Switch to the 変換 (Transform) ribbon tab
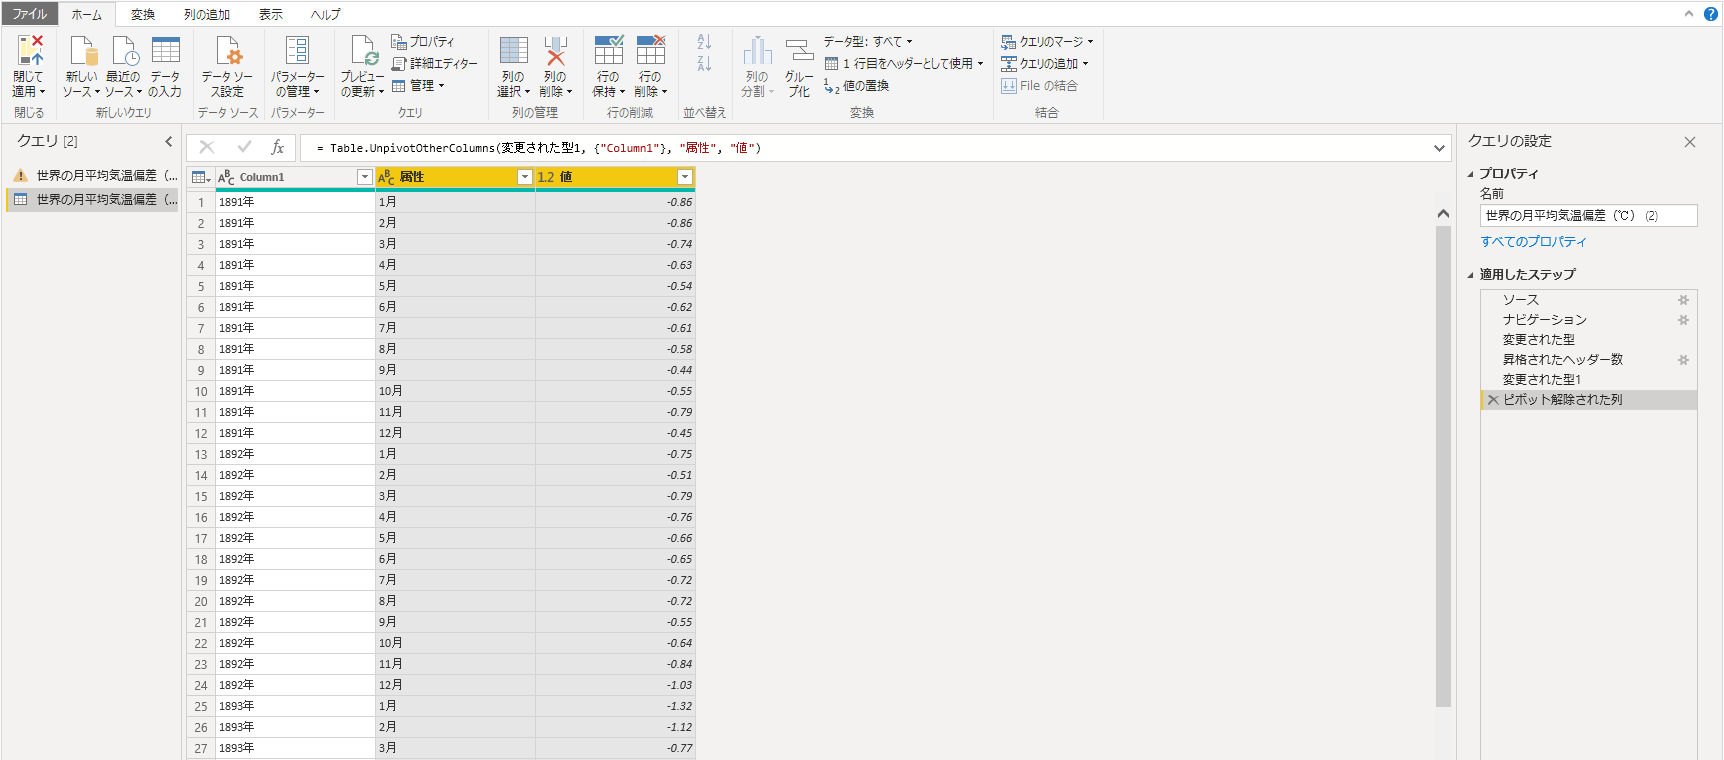1724x760 pixels. point(143,14)
